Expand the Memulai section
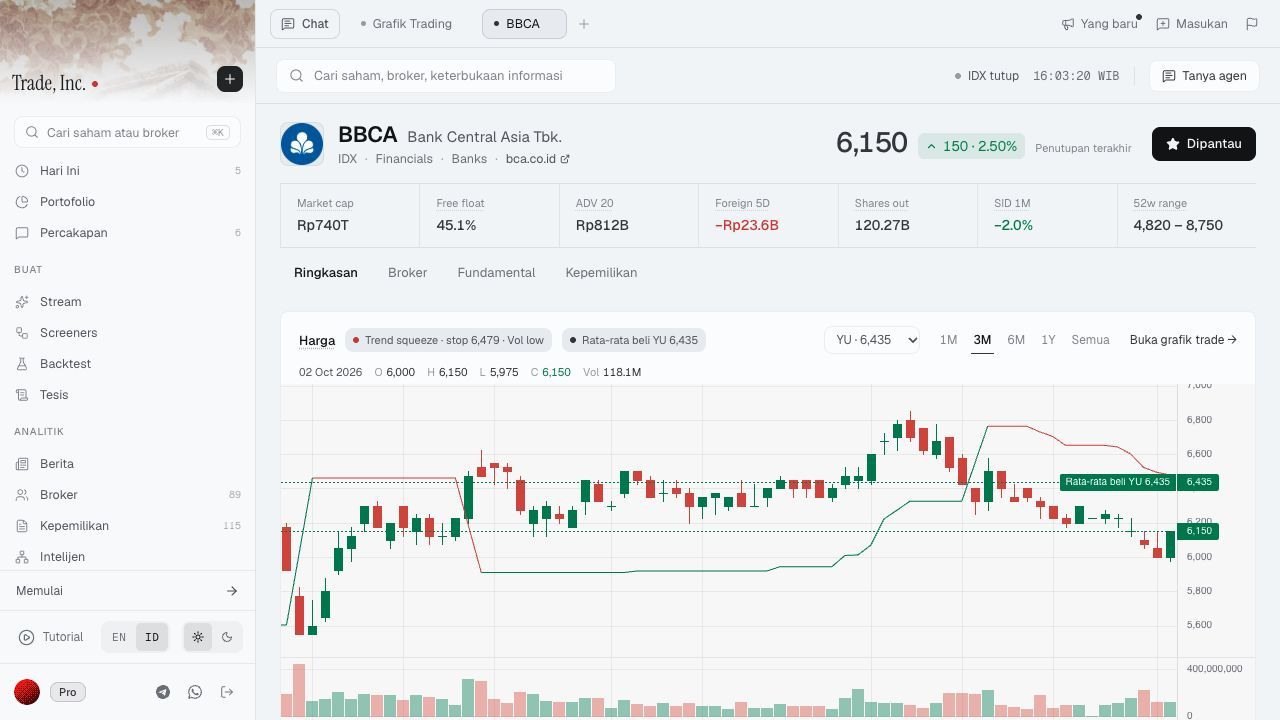 (x=127, y=591)
